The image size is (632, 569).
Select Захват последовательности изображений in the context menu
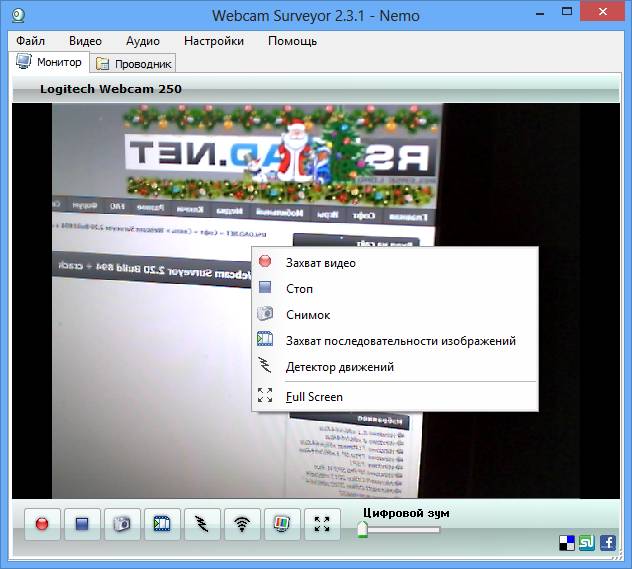pos(395,341)
